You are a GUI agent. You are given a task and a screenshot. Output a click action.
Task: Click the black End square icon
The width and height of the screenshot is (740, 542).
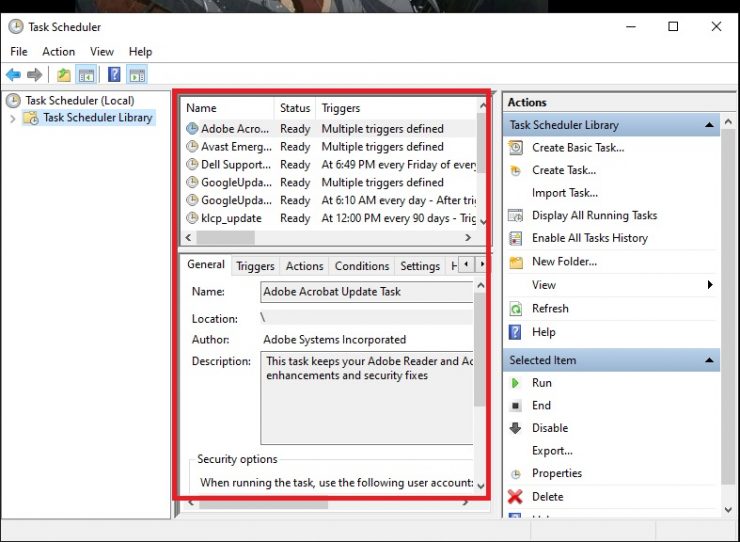[516, 406]
